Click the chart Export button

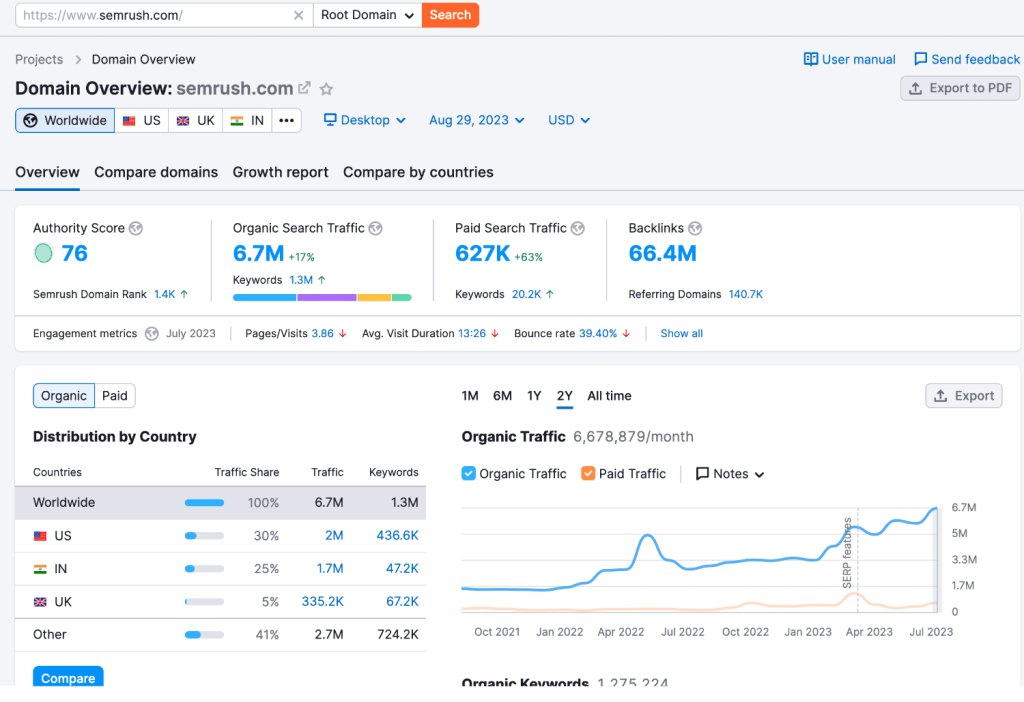tap(964, 396)
